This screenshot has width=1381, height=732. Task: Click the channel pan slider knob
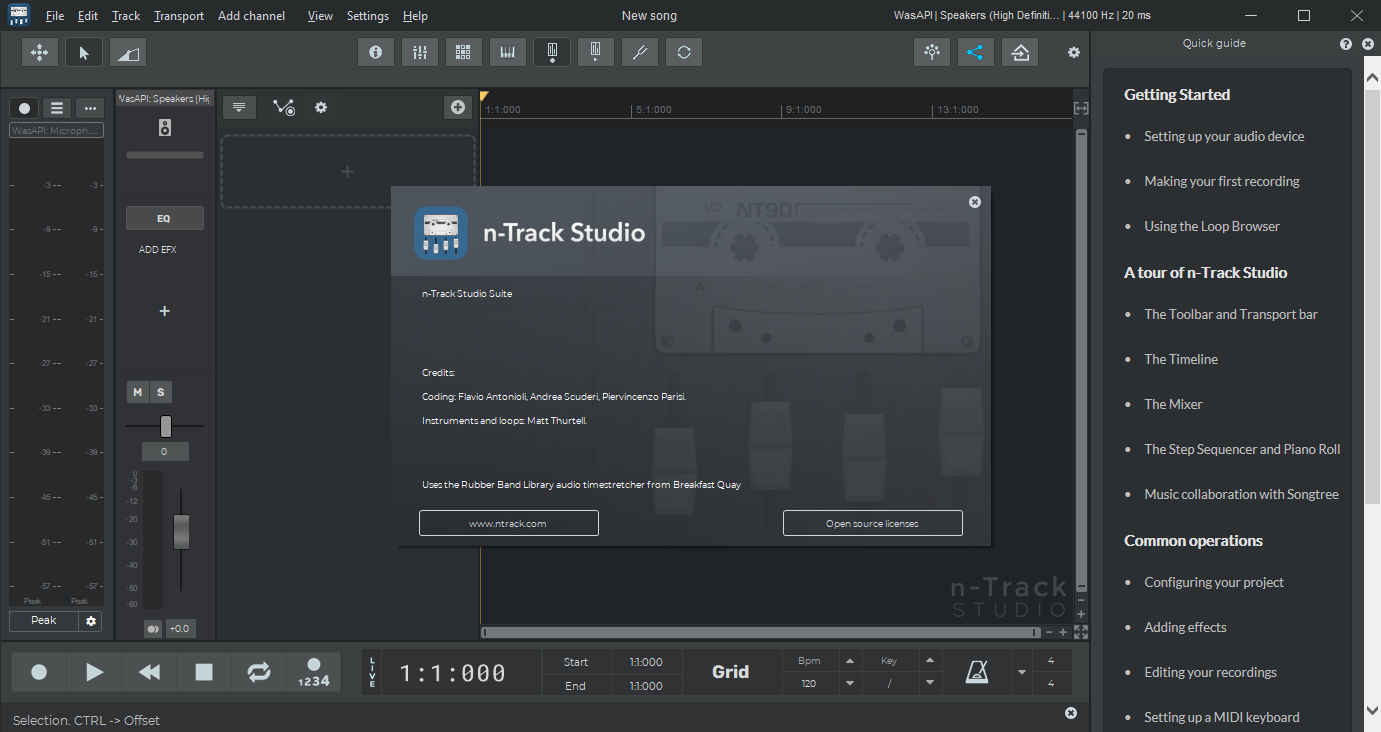click(x=166, y=427)
